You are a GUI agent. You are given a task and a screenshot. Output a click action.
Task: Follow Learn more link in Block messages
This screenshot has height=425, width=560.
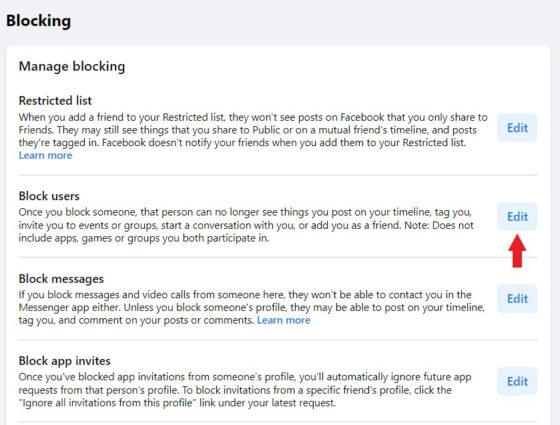coord(284,320)
